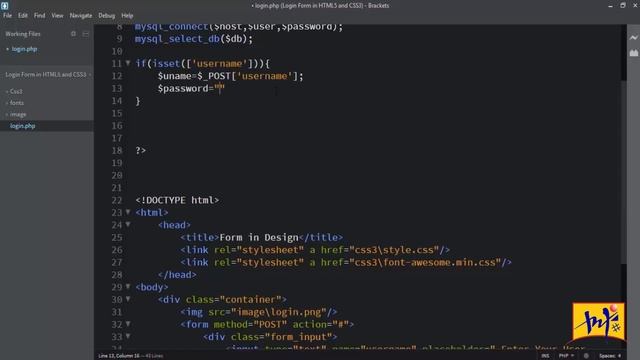Click the 'isset' keyword on line 11
640x360 pixels.
pos(166,64)
